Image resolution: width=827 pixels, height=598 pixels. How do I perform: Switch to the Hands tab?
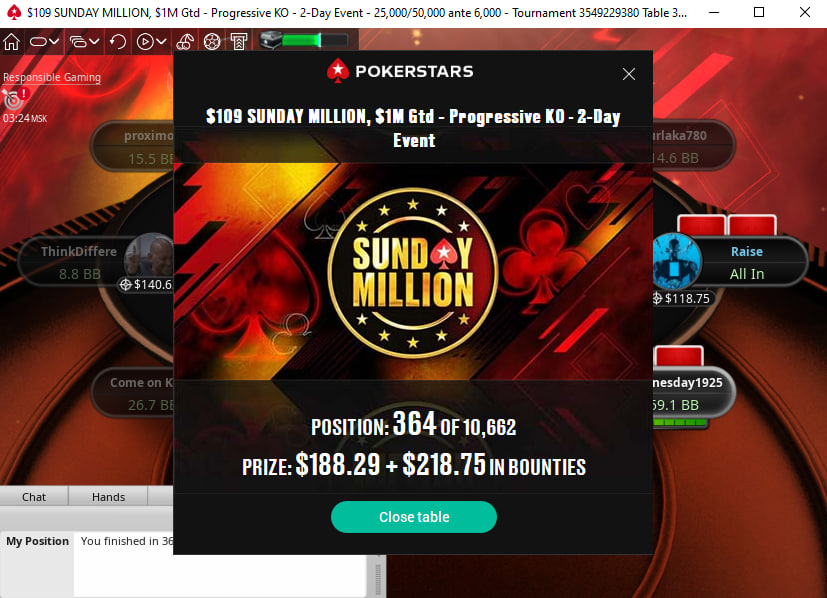point(108,497)
